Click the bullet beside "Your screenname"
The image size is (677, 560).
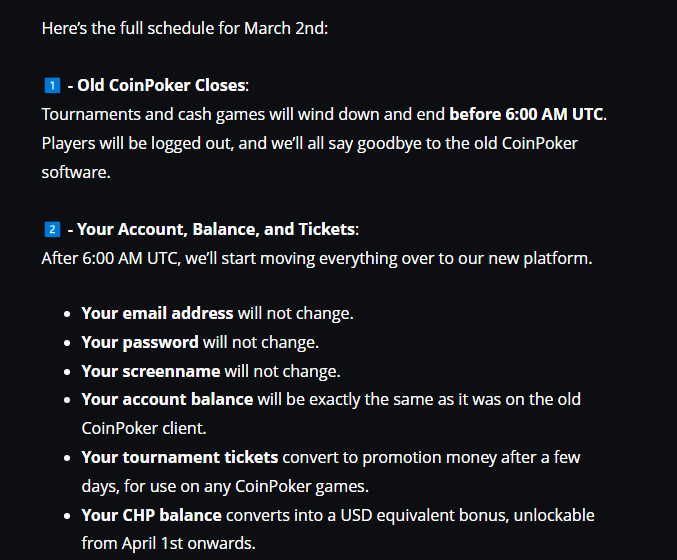69,372
